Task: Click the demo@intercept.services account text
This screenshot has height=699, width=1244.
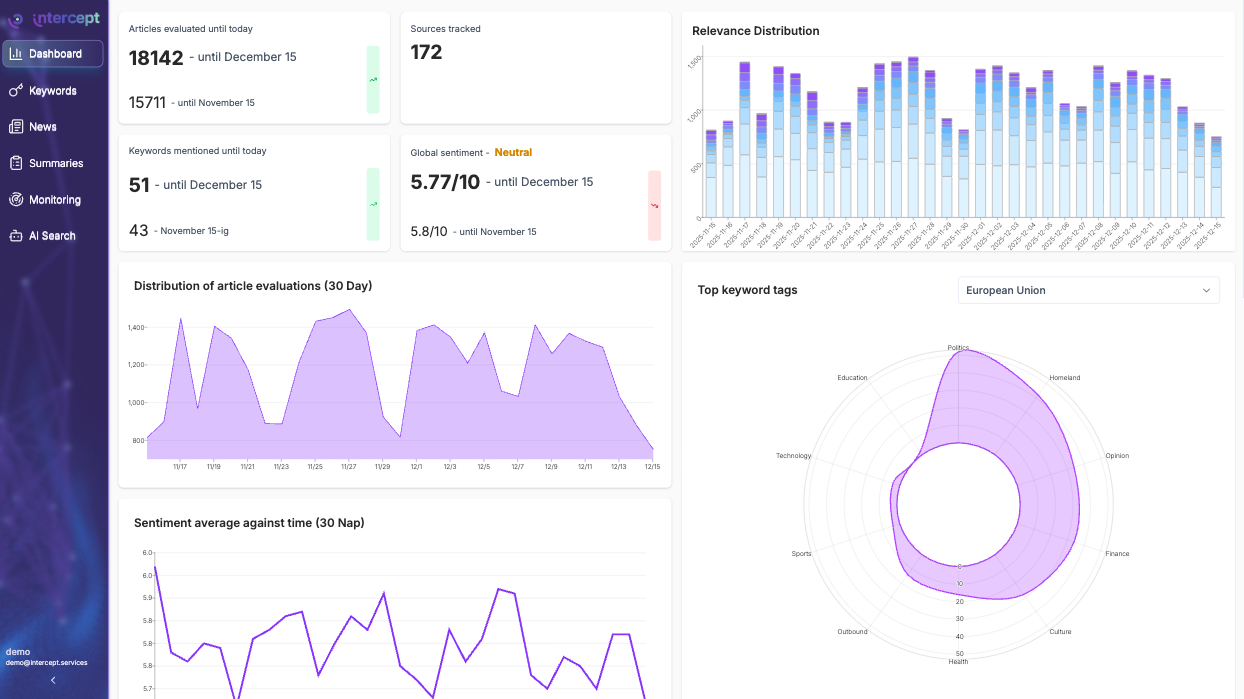Action: 46,663
